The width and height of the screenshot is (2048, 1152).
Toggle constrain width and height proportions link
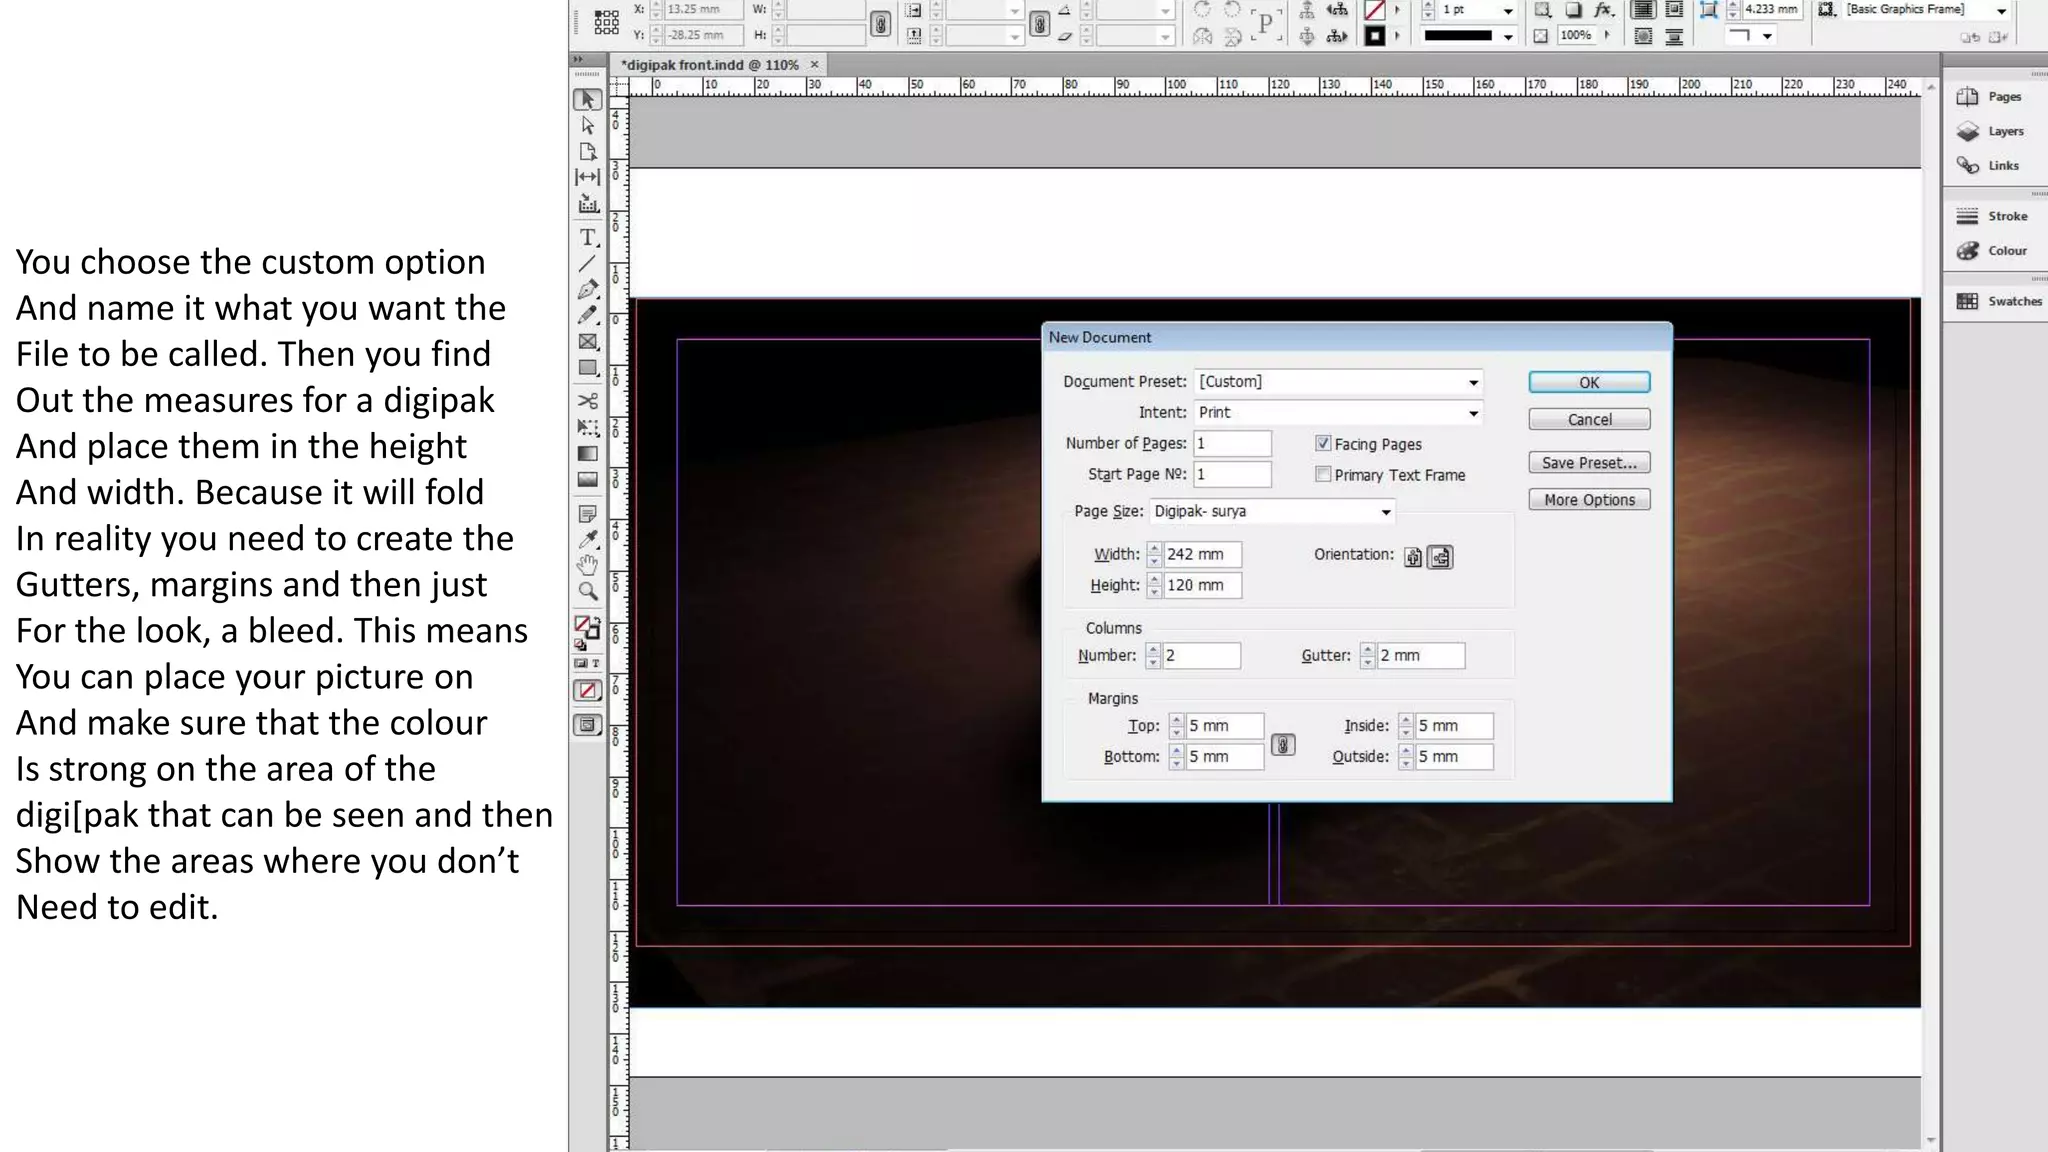coord(880,24)
